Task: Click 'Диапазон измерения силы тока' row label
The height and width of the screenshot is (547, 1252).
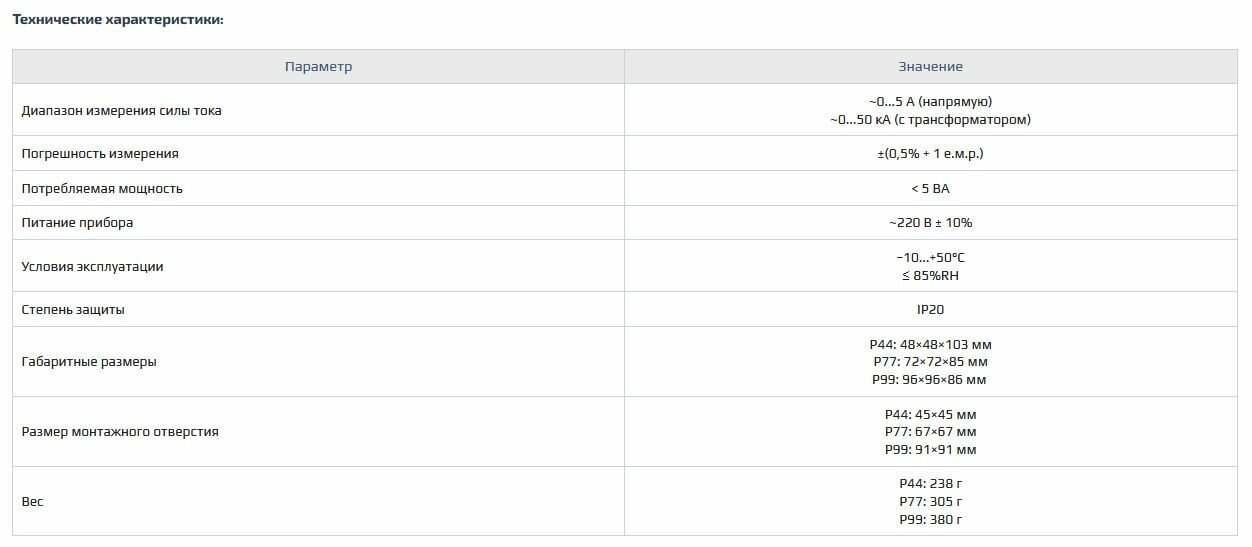Action: 122,111
